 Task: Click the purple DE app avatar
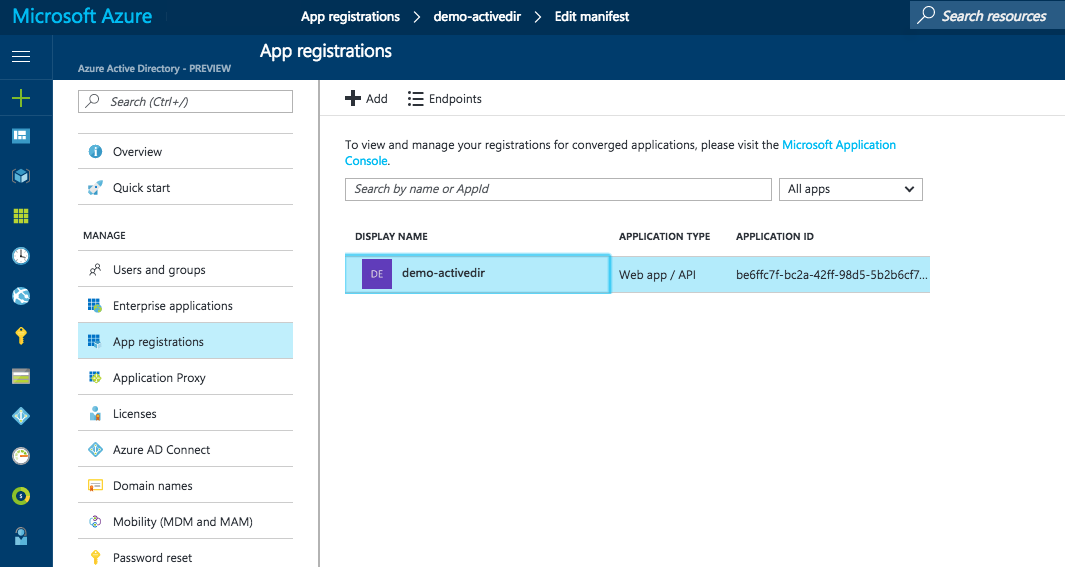coord(377,274)
